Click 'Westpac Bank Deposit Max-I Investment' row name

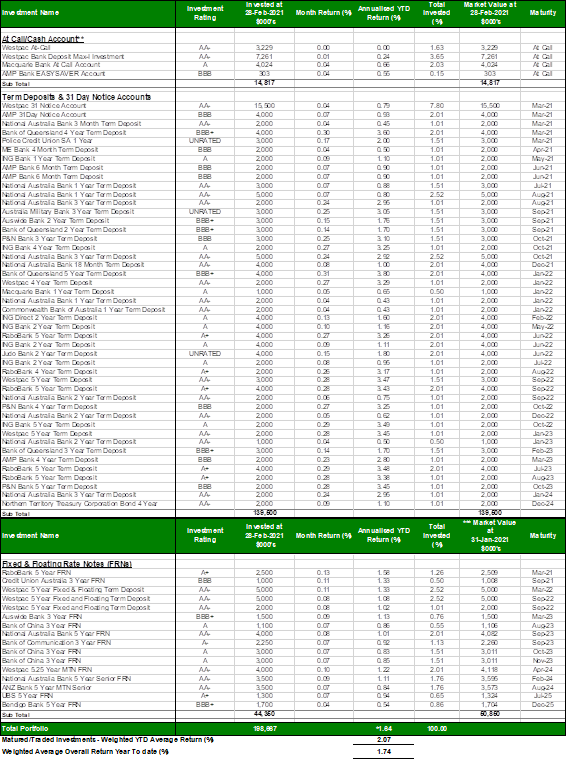pos(63,57)
